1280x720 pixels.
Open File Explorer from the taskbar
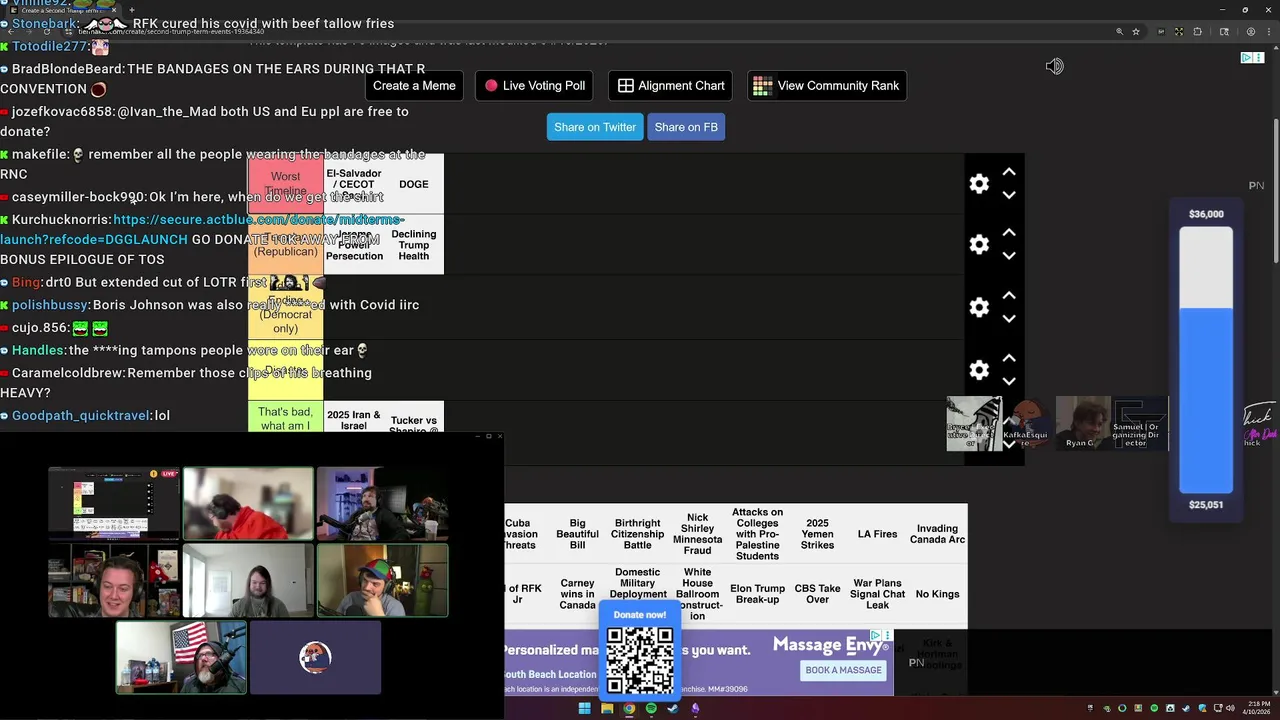607,709
